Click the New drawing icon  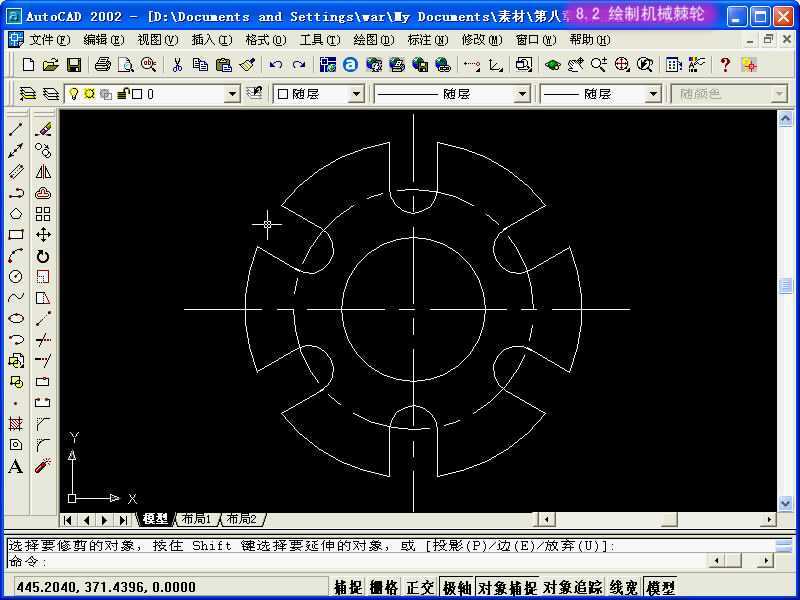[x=29, y=65]
